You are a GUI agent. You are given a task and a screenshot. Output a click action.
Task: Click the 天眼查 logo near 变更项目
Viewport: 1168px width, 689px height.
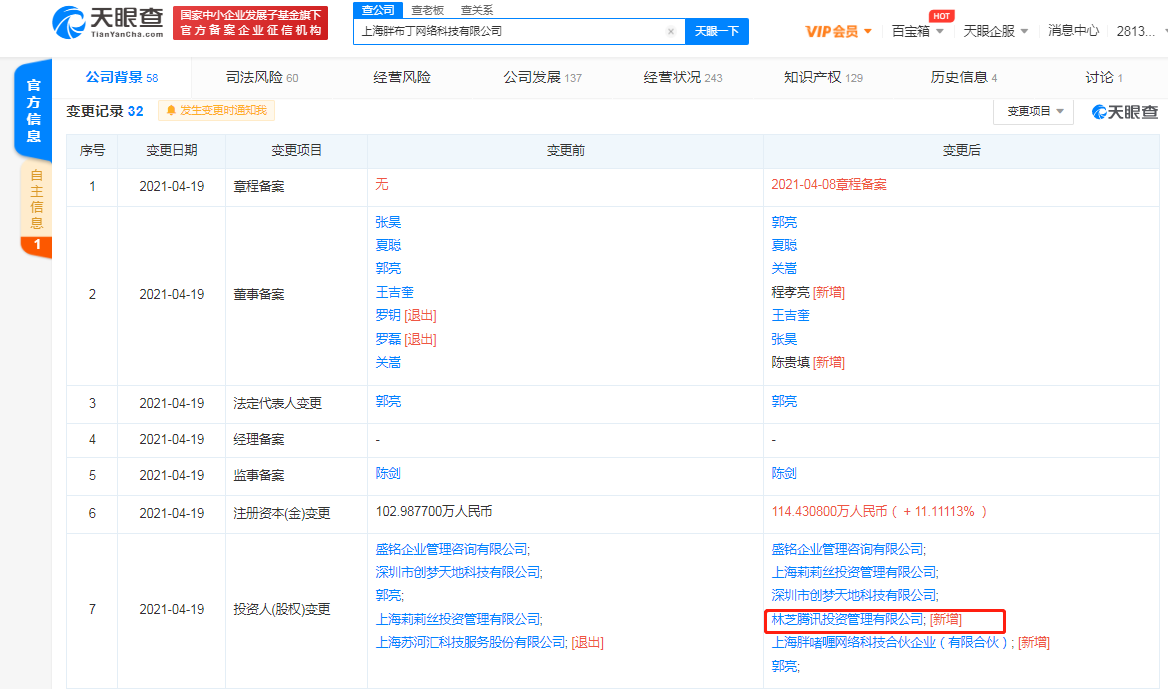coord(1123,112)
